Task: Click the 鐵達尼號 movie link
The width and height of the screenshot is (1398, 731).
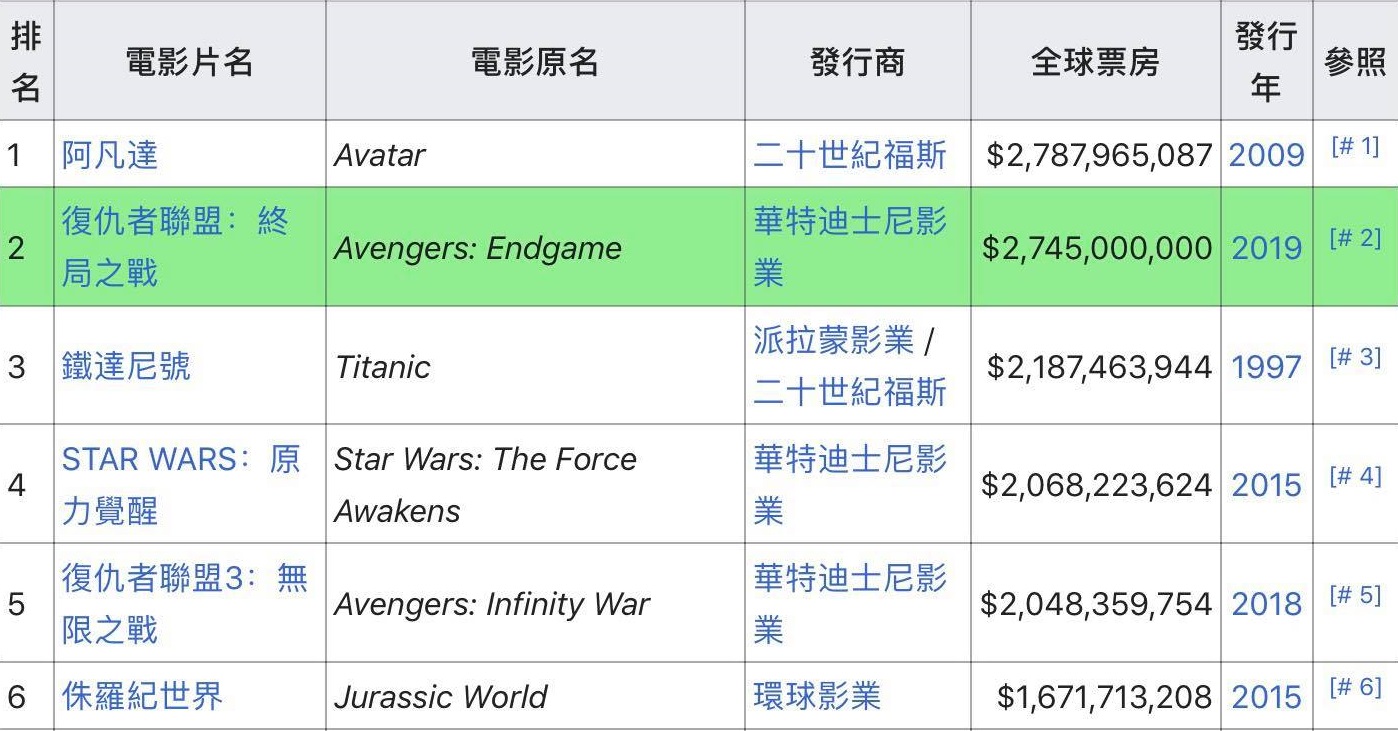Action: [126, 366]
